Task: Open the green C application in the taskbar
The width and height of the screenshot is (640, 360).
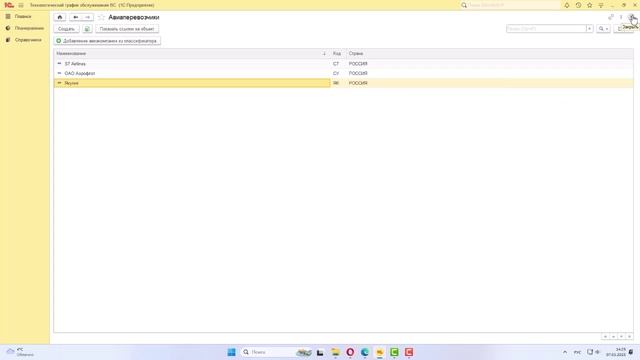Action: 394,352
